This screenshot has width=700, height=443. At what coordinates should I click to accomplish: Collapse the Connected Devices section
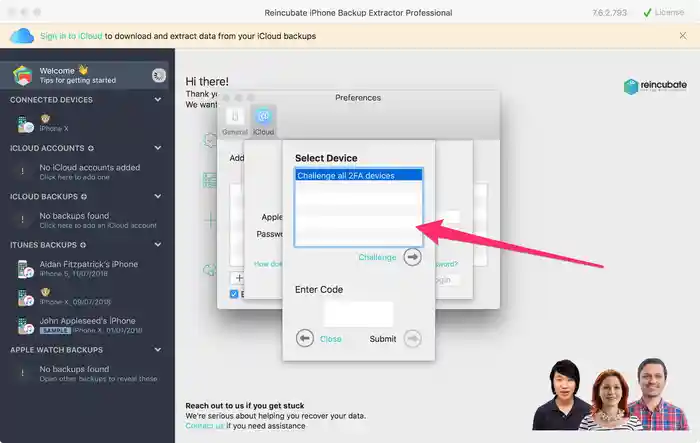(x=158, y=100)
